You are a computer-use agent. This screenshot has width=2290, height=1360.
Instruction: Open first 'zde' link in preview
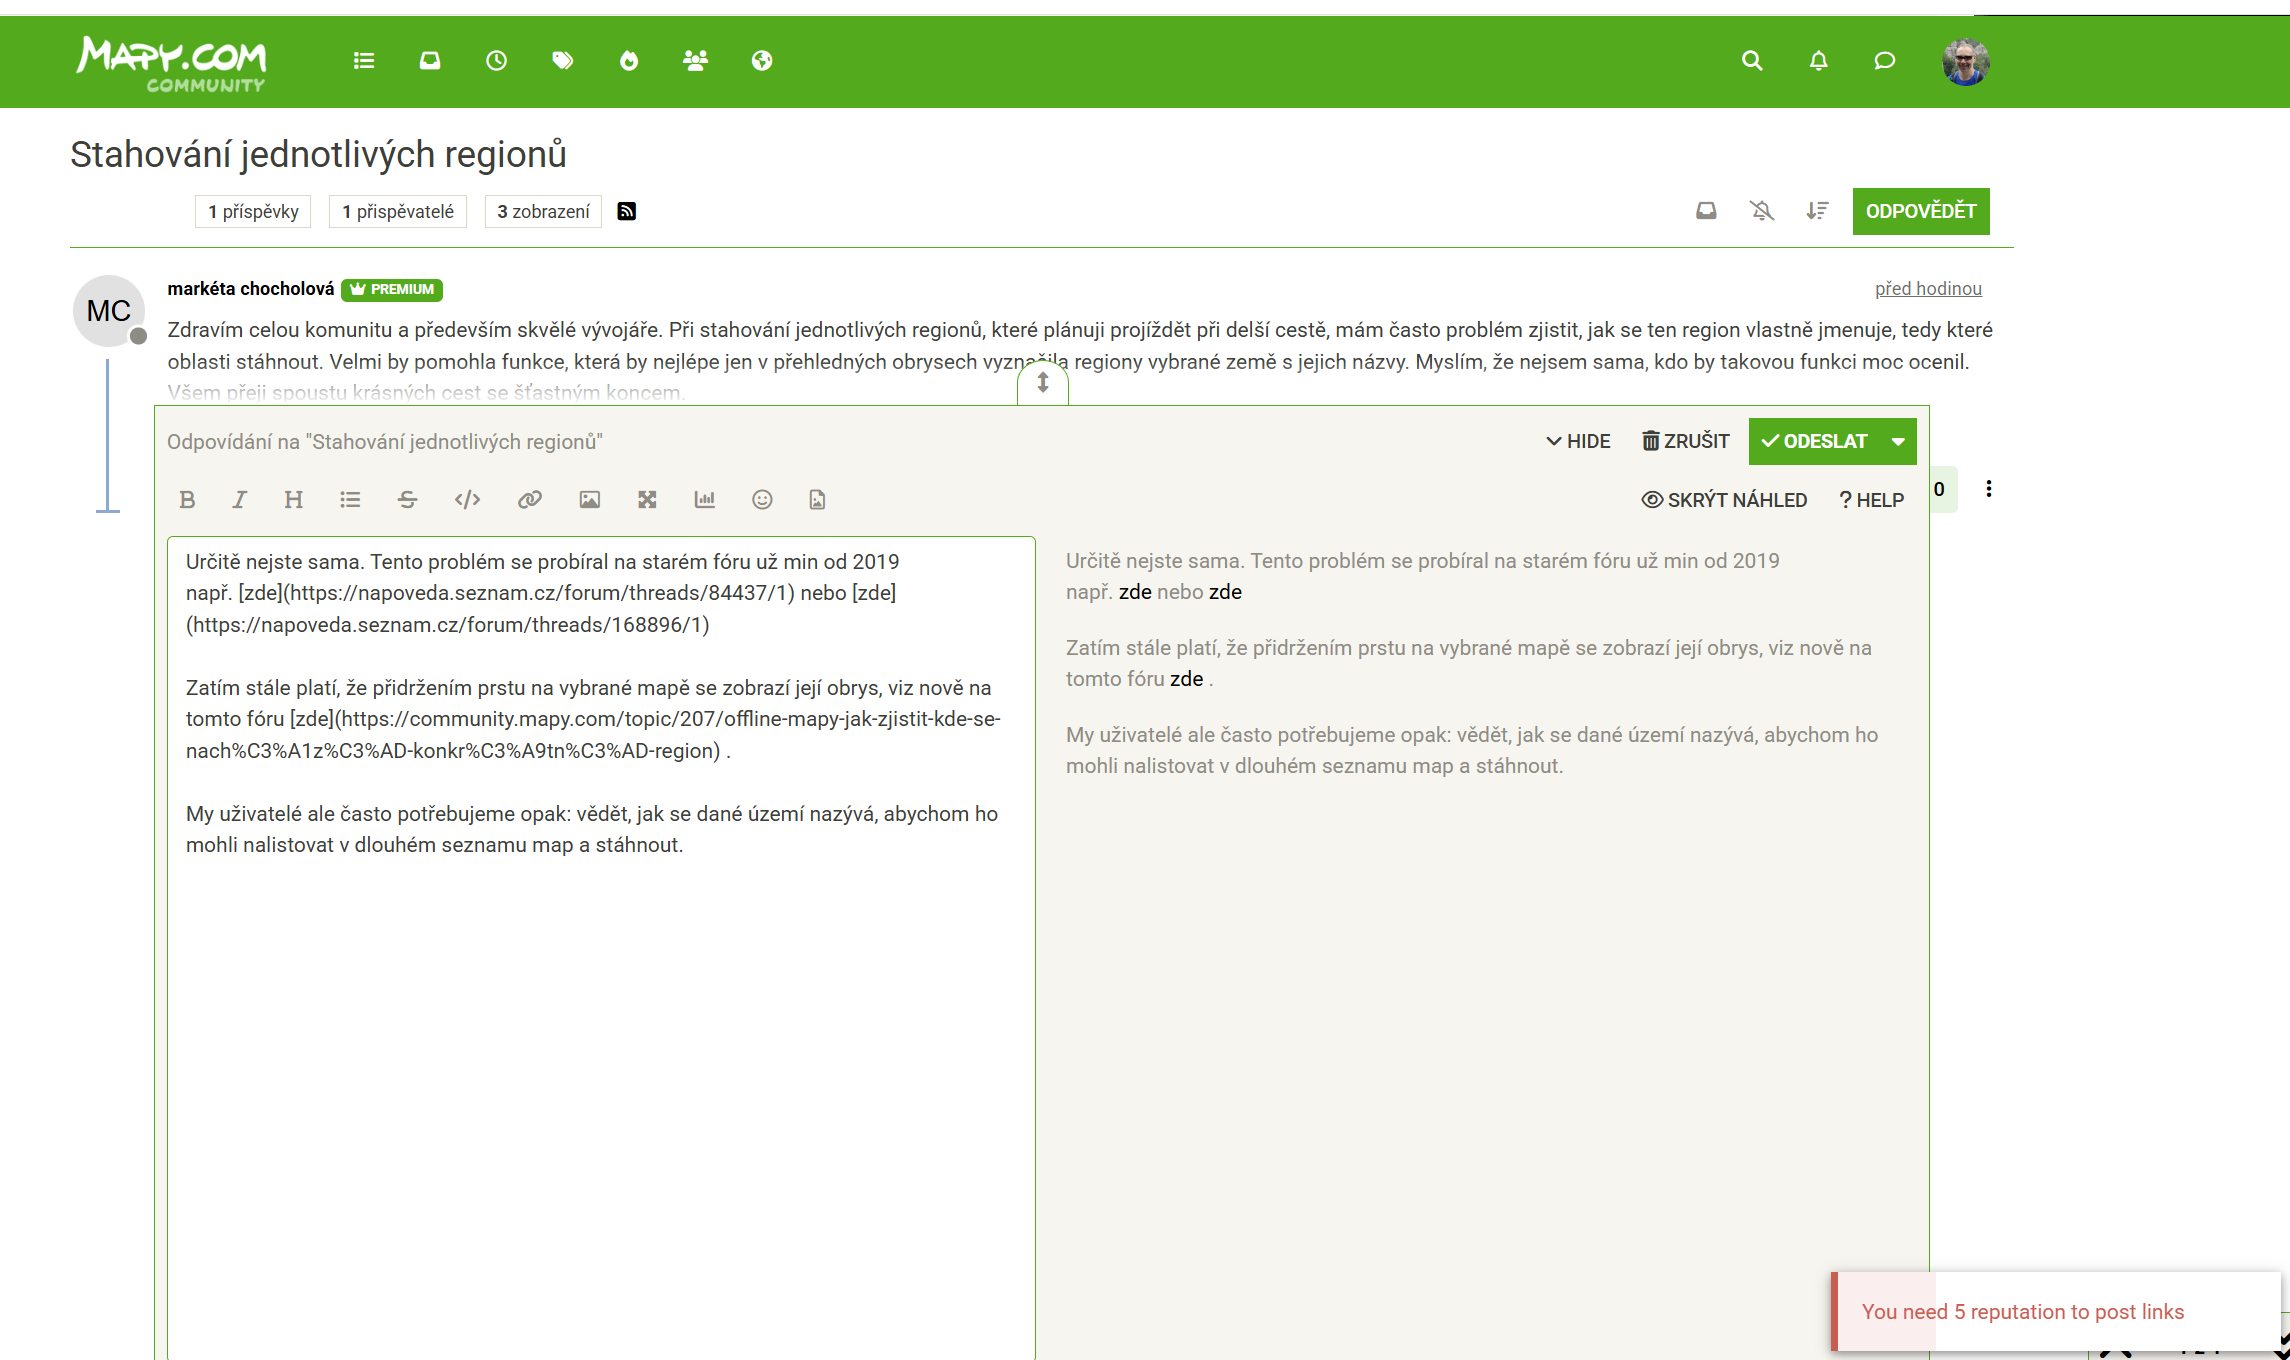(x=1135, y=592)
